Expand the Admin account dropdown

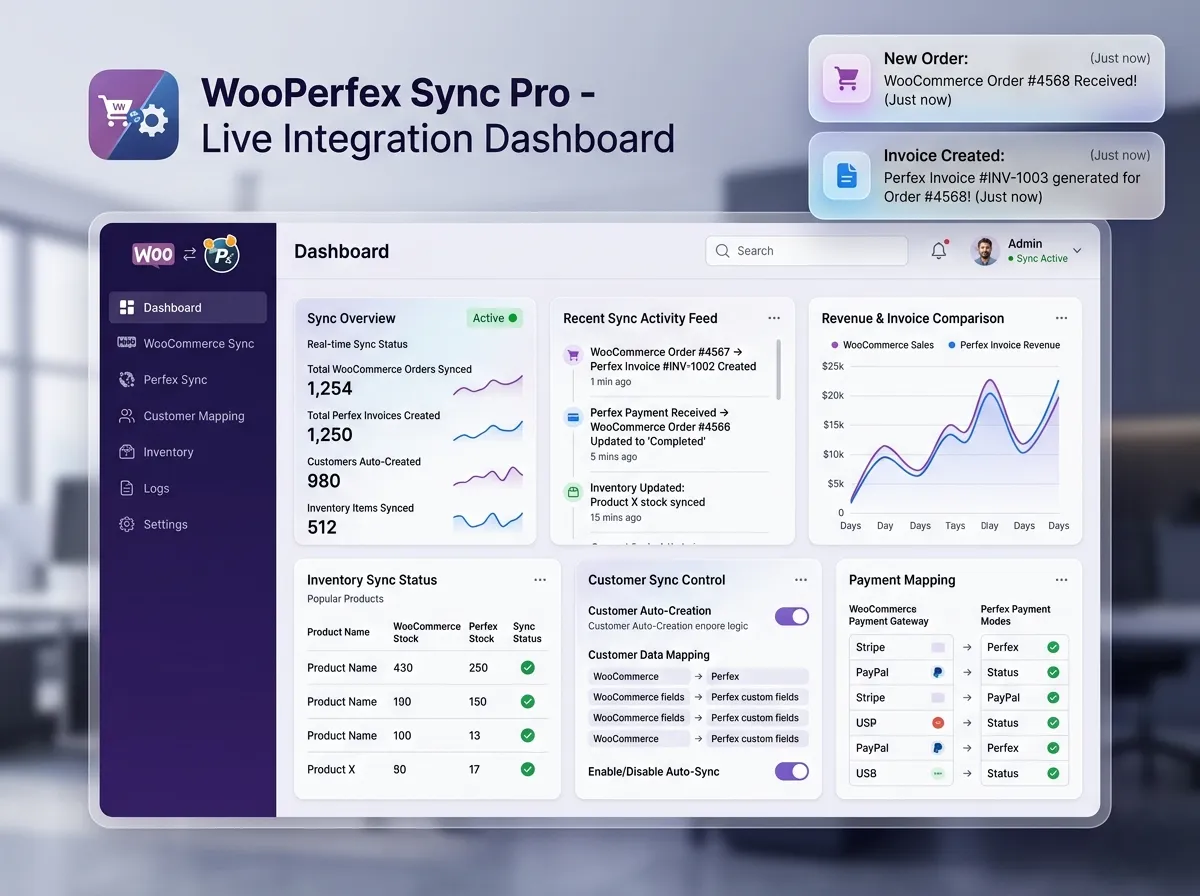click(x=1076, y=250)
